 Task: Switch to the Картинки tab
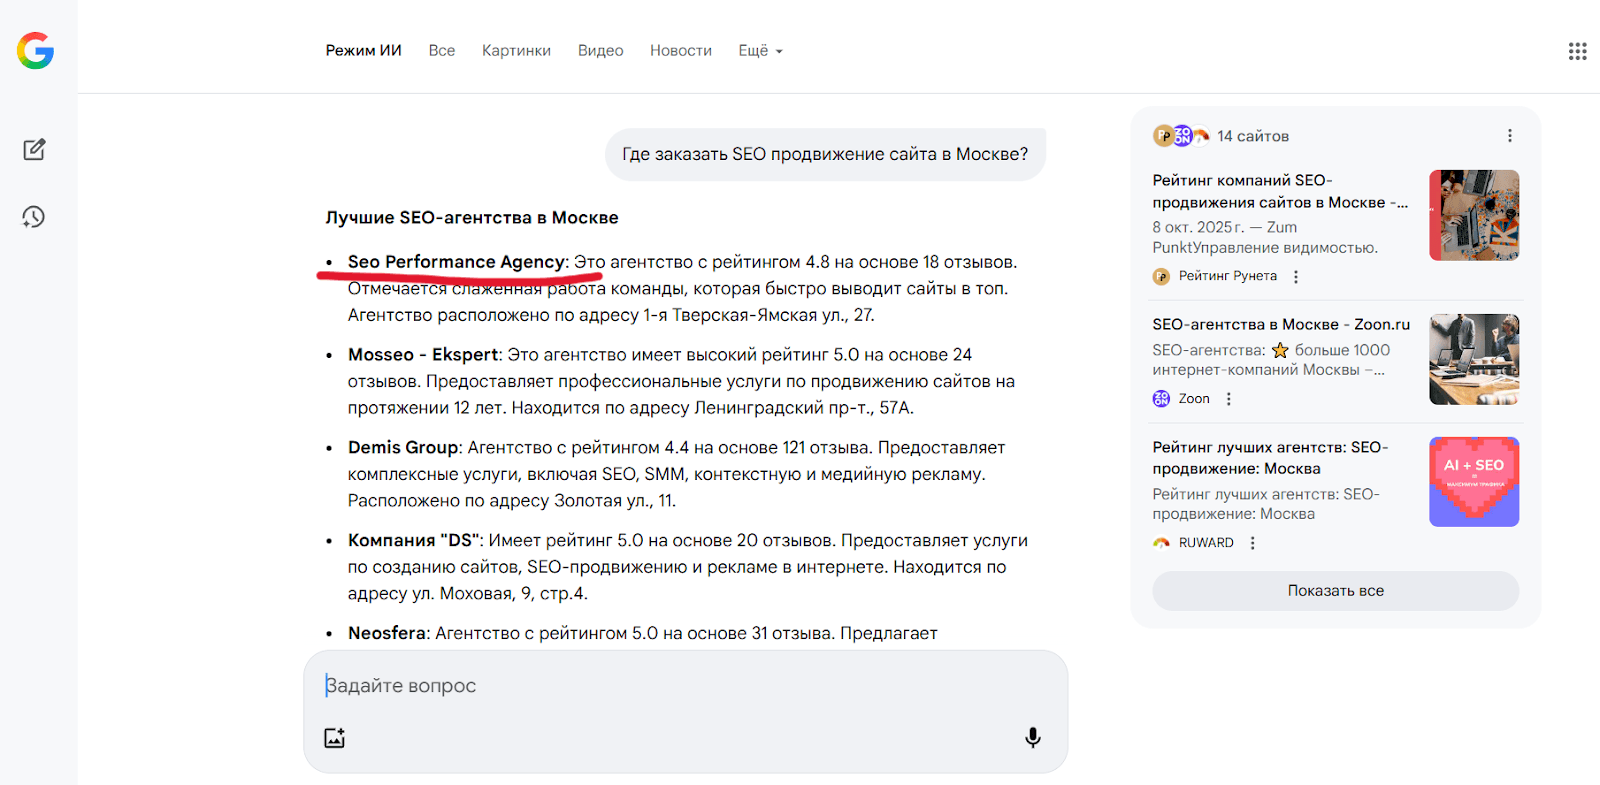pos(516,51)
